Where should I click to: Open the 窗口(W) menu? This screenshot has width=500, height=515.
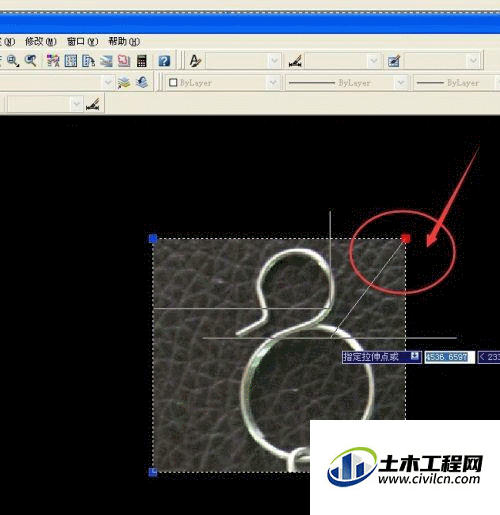[x=82, y=42]
